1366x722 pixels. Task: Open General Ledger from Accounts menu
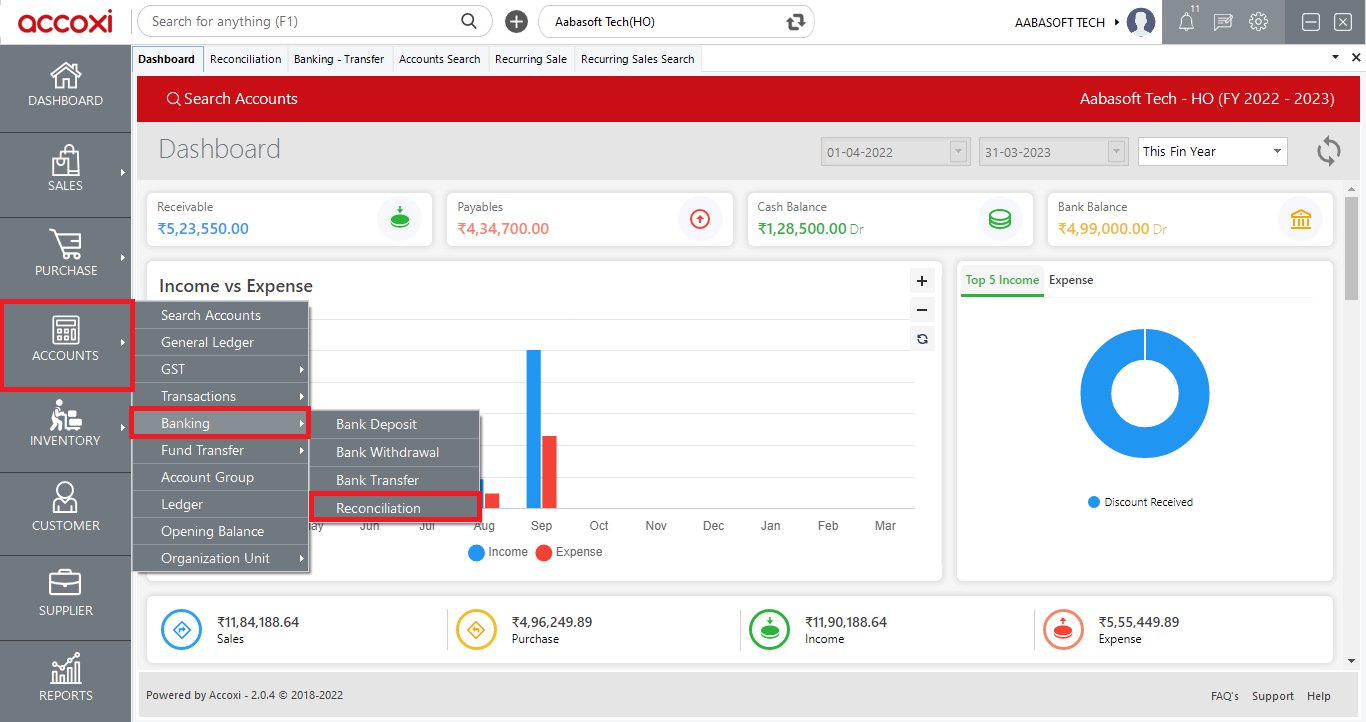click(220, 342)
